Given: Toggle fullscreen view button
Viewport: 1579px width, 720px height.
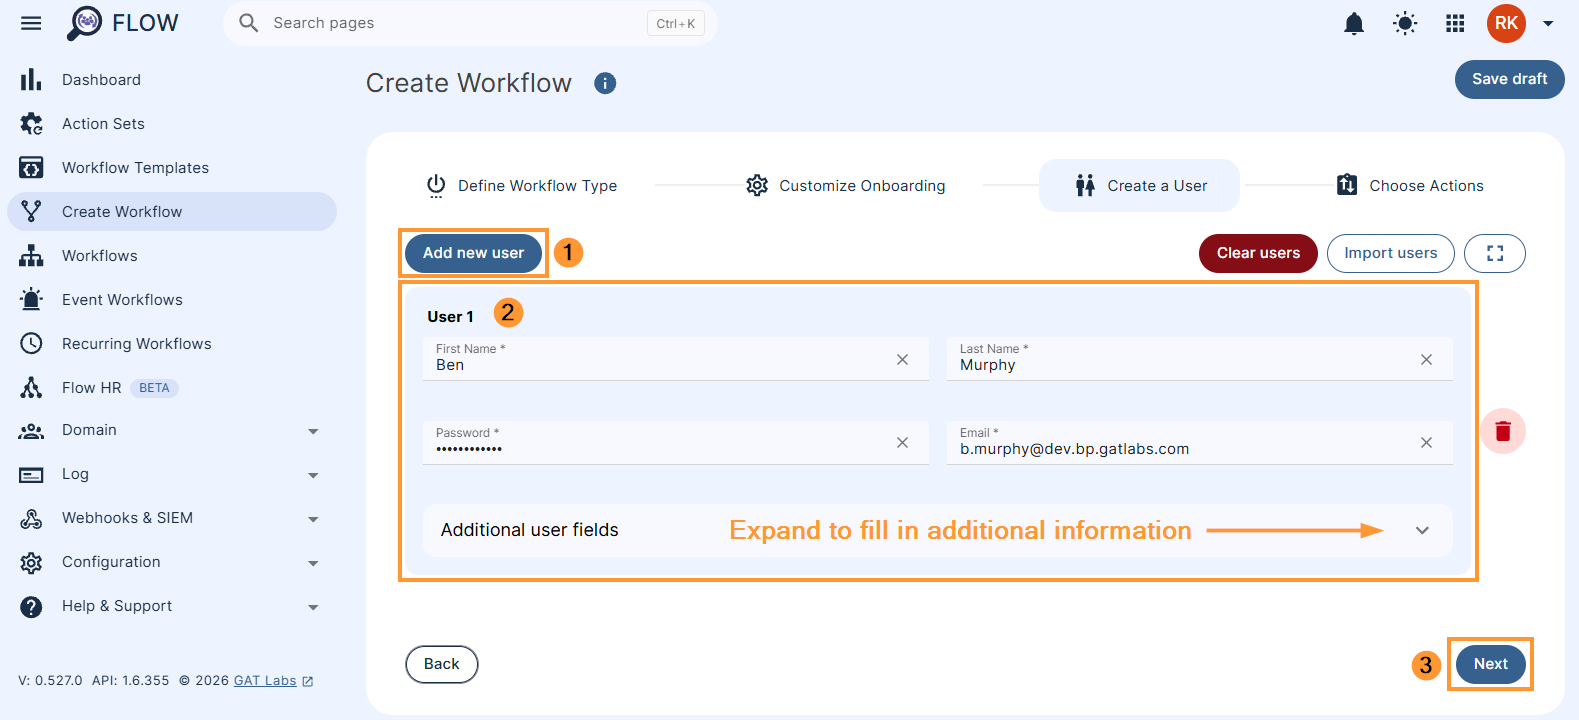Looking at the screenshot, I should (x=1494, y=253).
